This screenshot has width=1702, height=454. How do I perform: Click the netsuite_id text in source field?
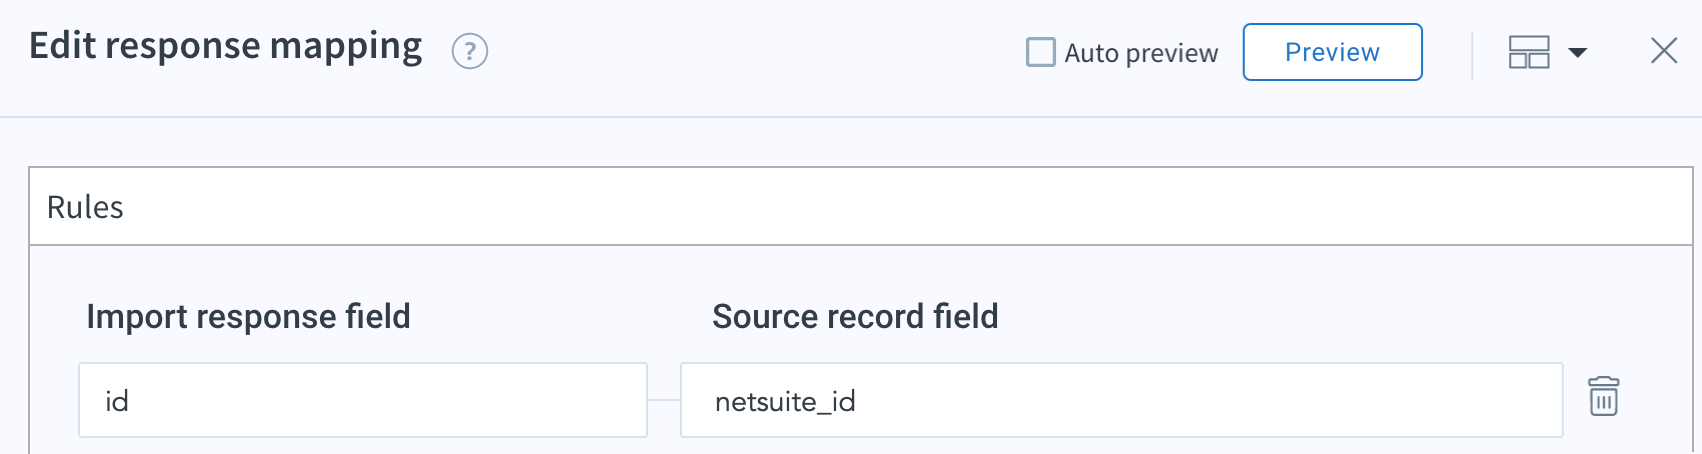785,402
